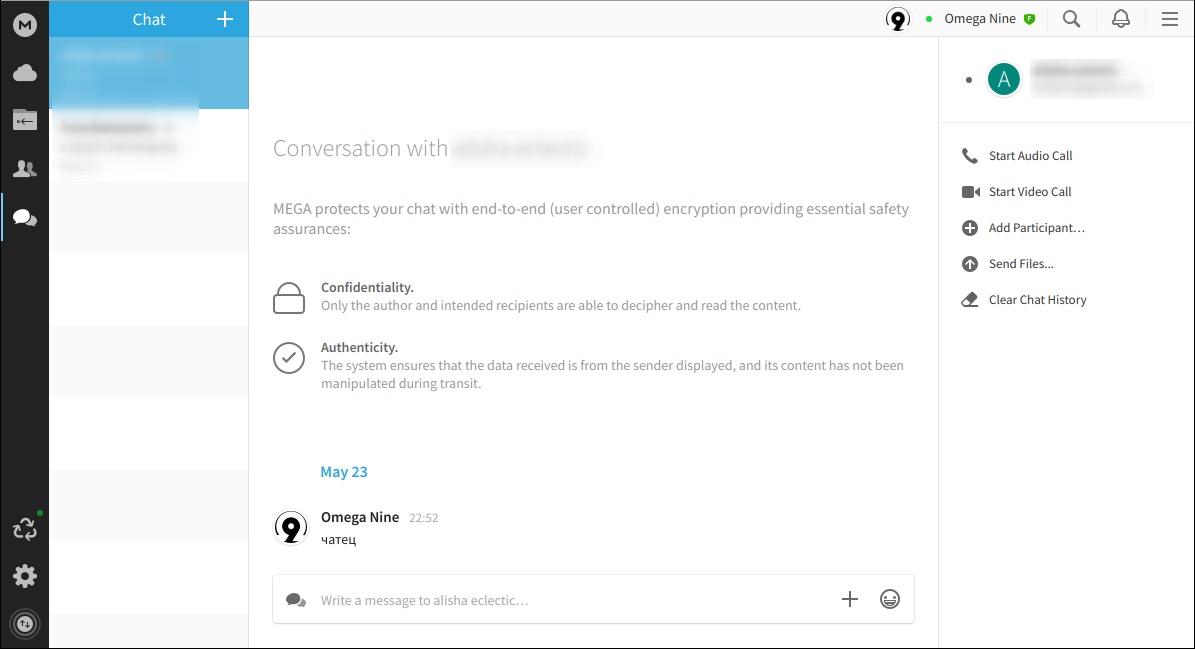1195x649 pixels.
Task: Choose Send Files option
Action: point(1020,264)
